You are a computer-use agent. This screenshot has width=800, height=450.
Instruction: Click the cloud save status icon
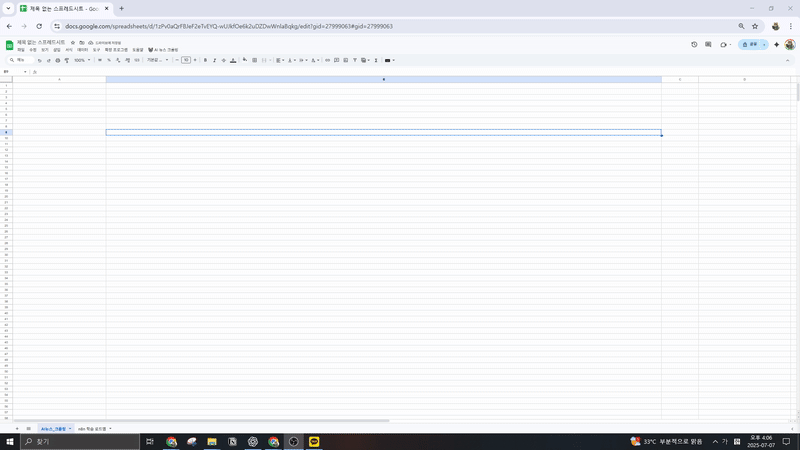pos(91,43)
